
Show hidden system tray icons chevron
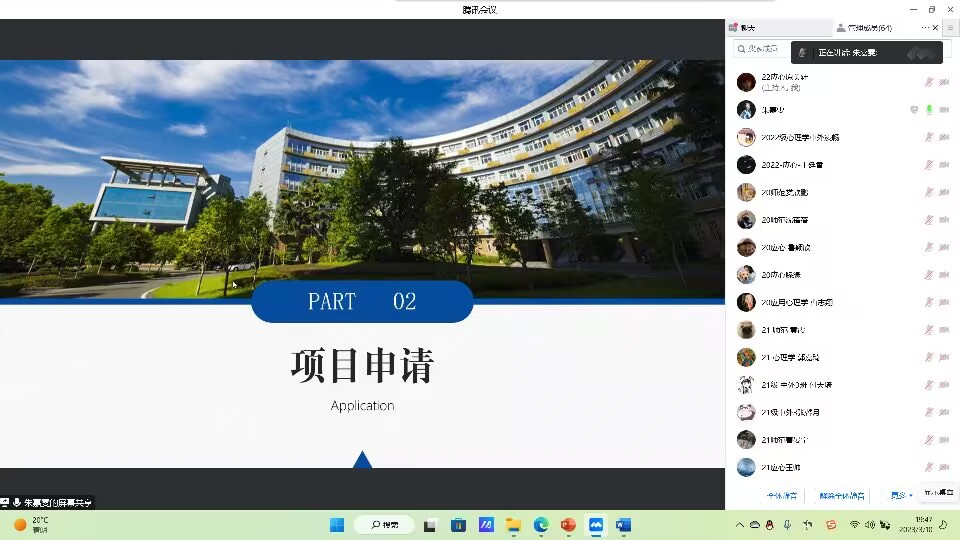(740, 525)
